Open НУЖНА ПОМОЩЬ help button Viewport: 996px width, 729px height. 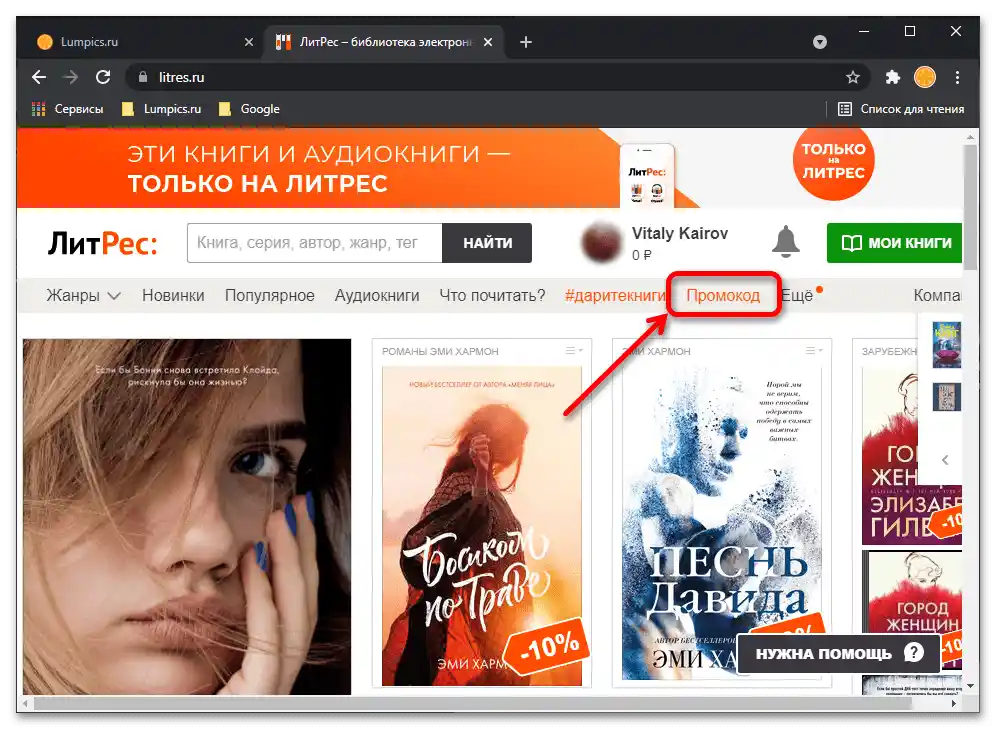(838, 653)
